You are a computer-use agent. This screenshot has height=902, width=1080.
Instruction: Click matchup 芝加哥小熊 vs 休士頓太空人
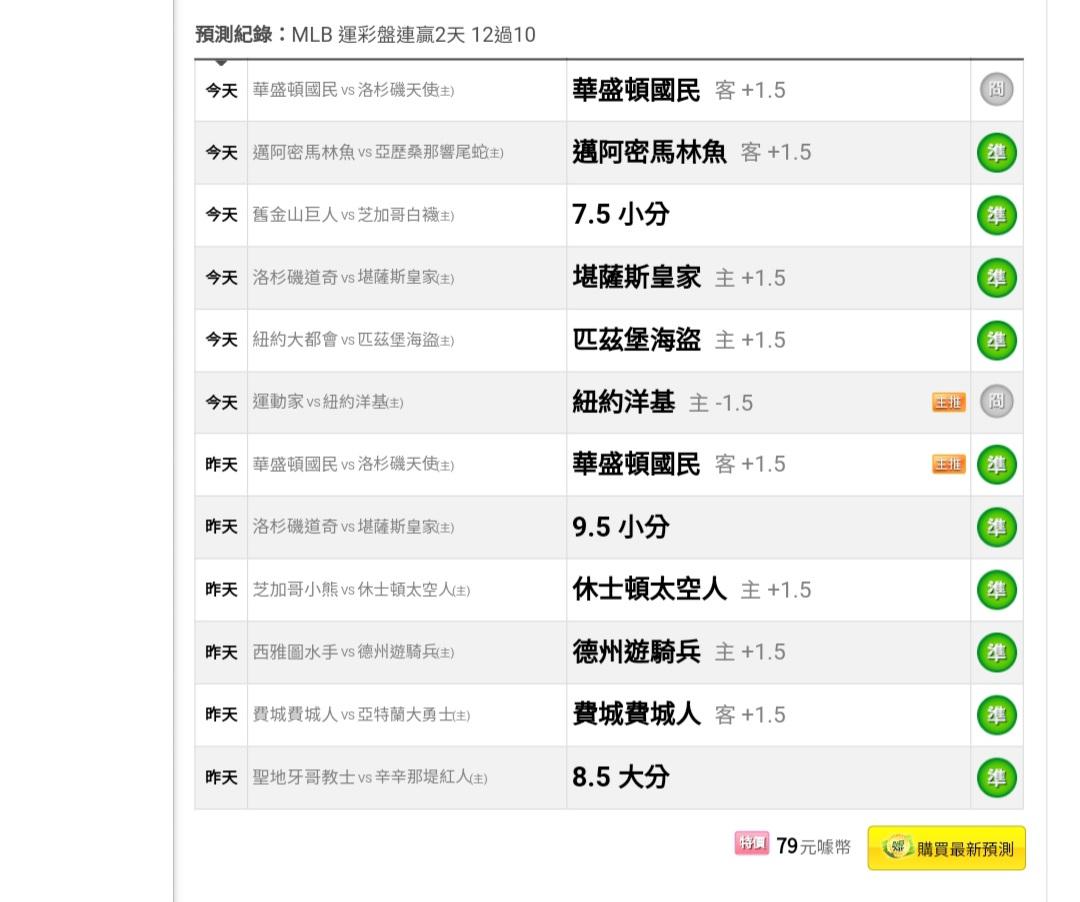coord(361,590)
